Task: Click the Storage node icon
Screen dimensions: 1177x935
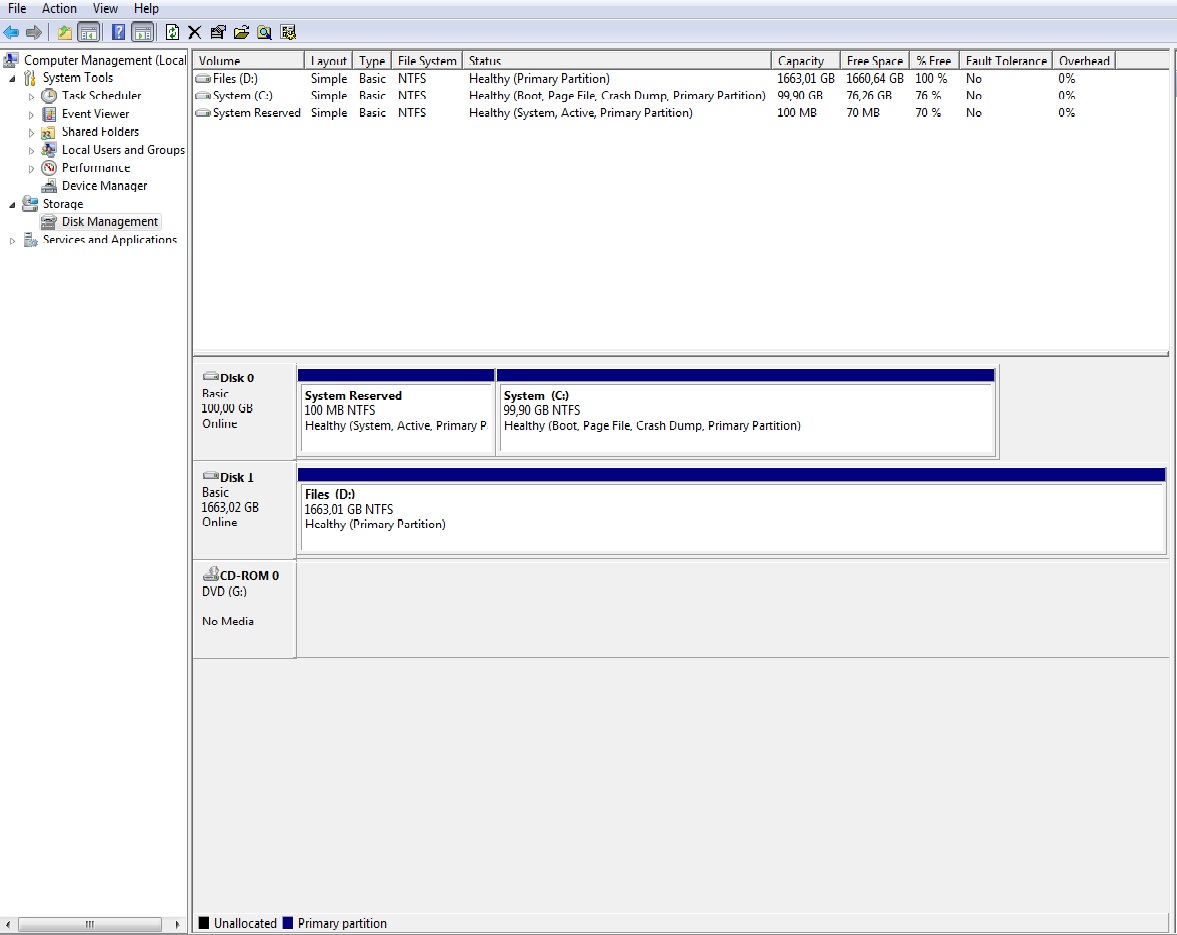Action: tap(30, 203)
